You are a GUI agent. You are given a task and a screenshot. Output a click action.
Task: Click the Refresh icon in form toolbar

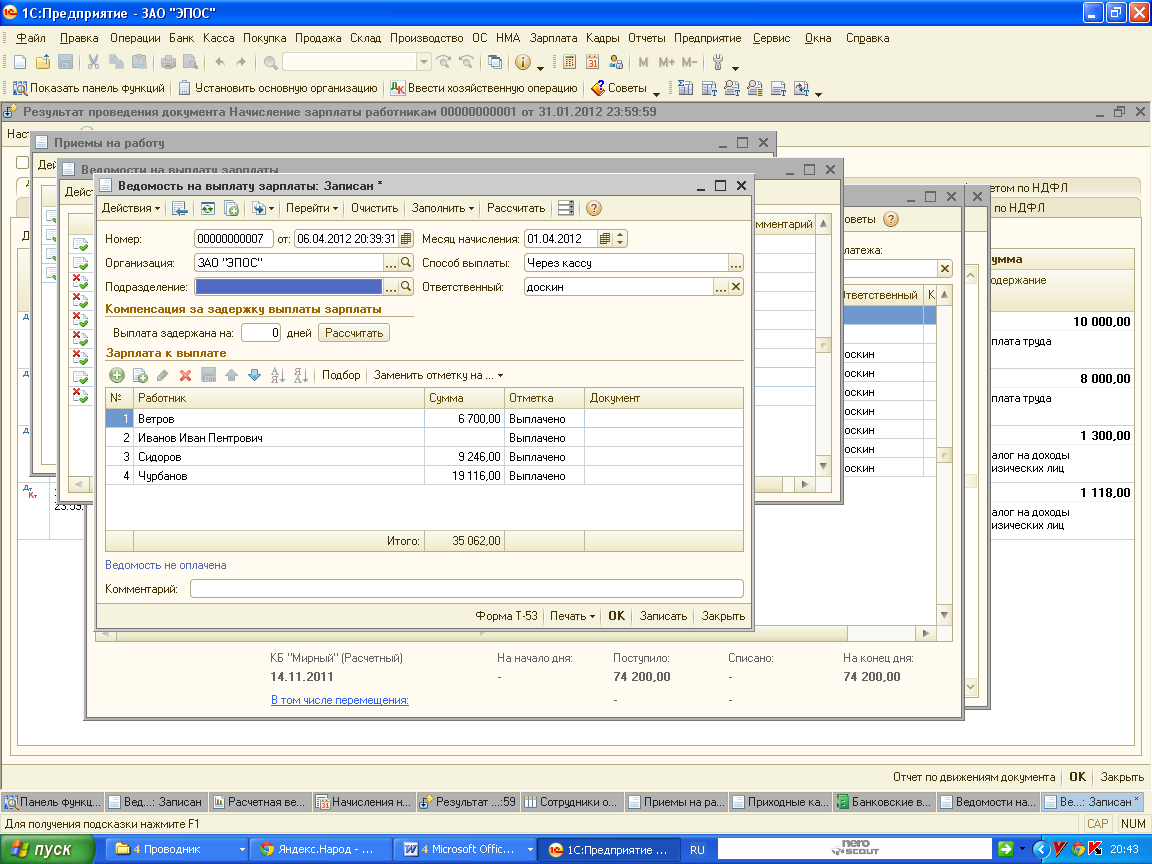(x=208, y=209)
